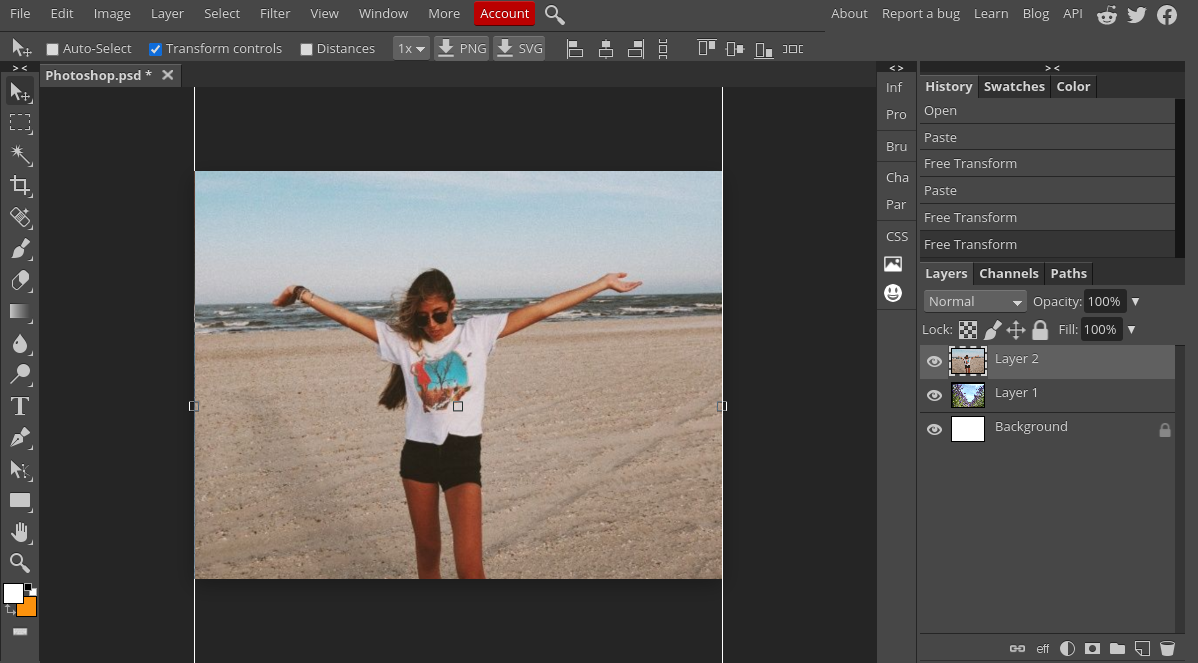Click the red Account button
The width and height of the screenshot is (1198, 663).
tap(504, 14)
